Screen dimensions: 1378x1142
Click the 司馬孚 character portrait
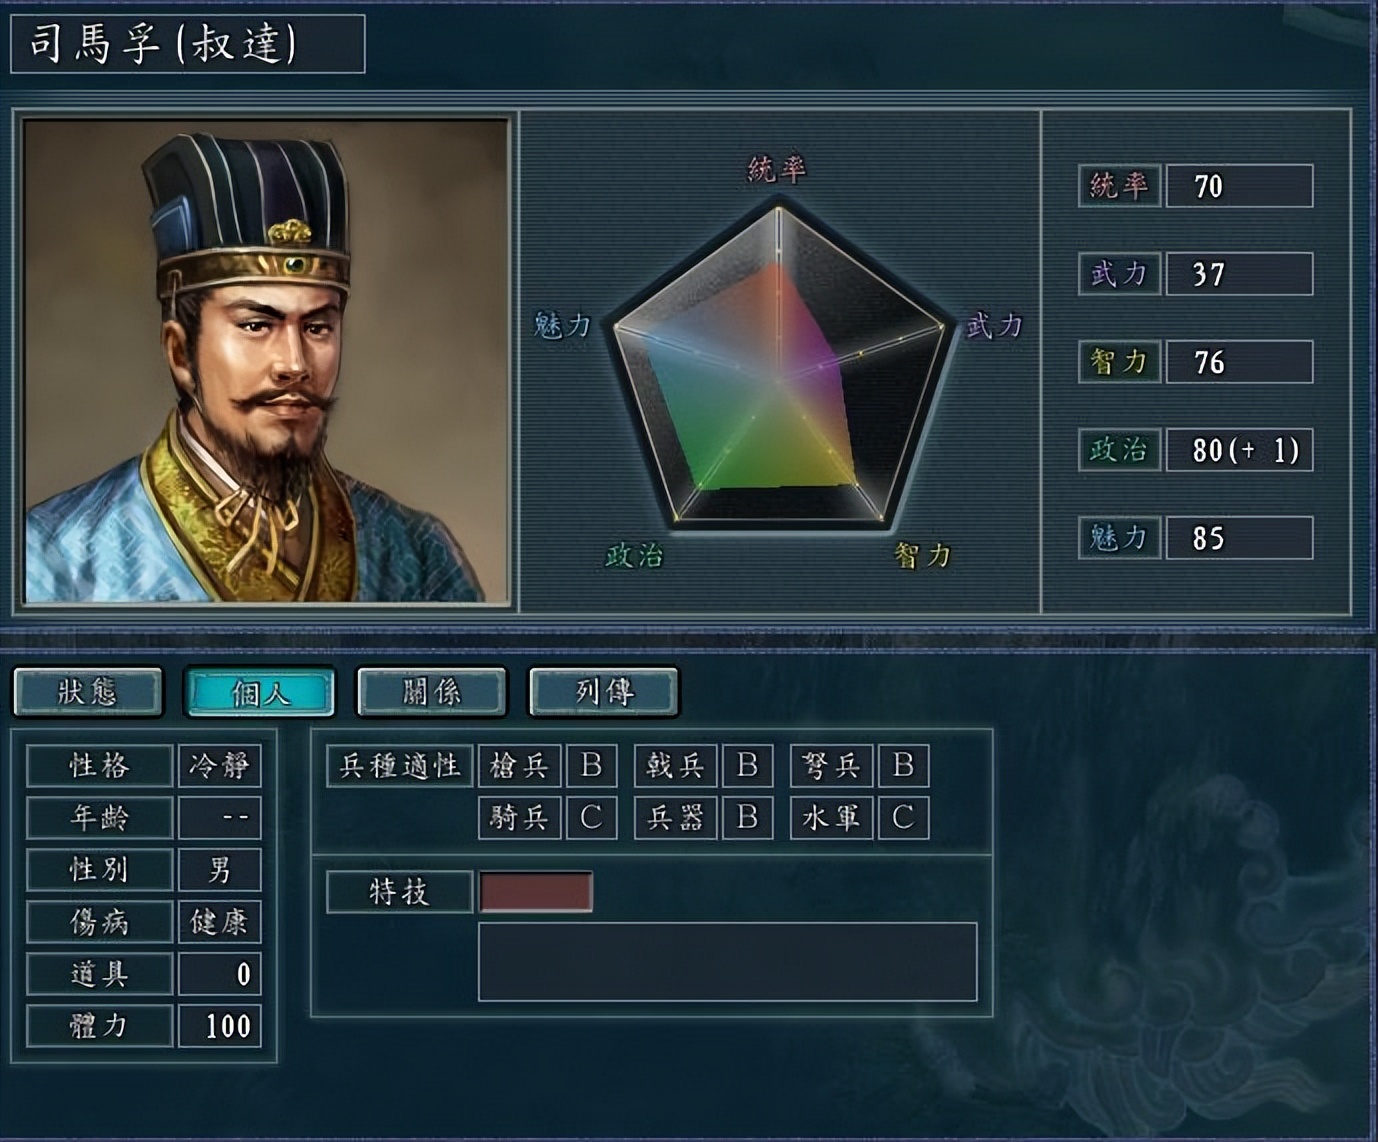point(266,361)
